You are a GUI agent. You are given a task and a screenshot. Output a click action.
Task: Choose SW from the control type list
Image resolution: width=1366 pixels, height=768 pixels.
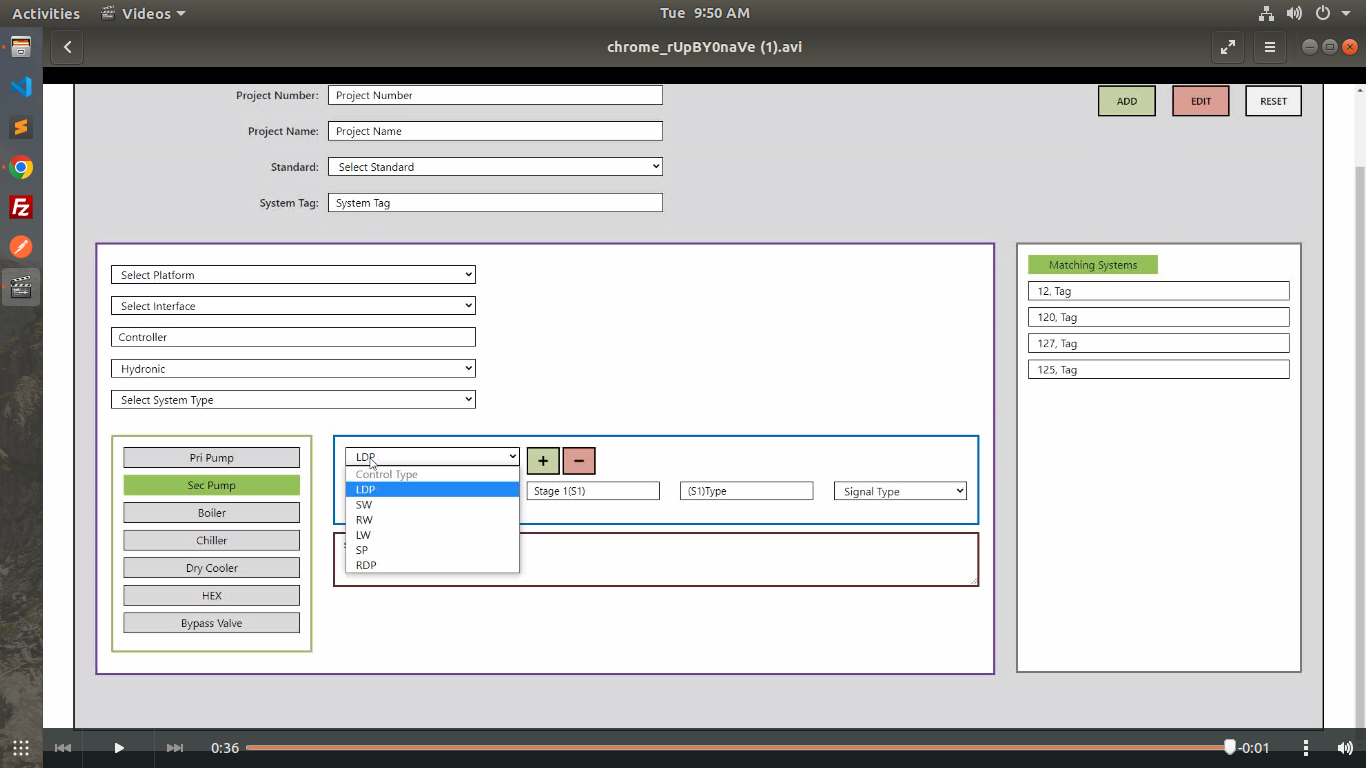(x=364, y=505)
